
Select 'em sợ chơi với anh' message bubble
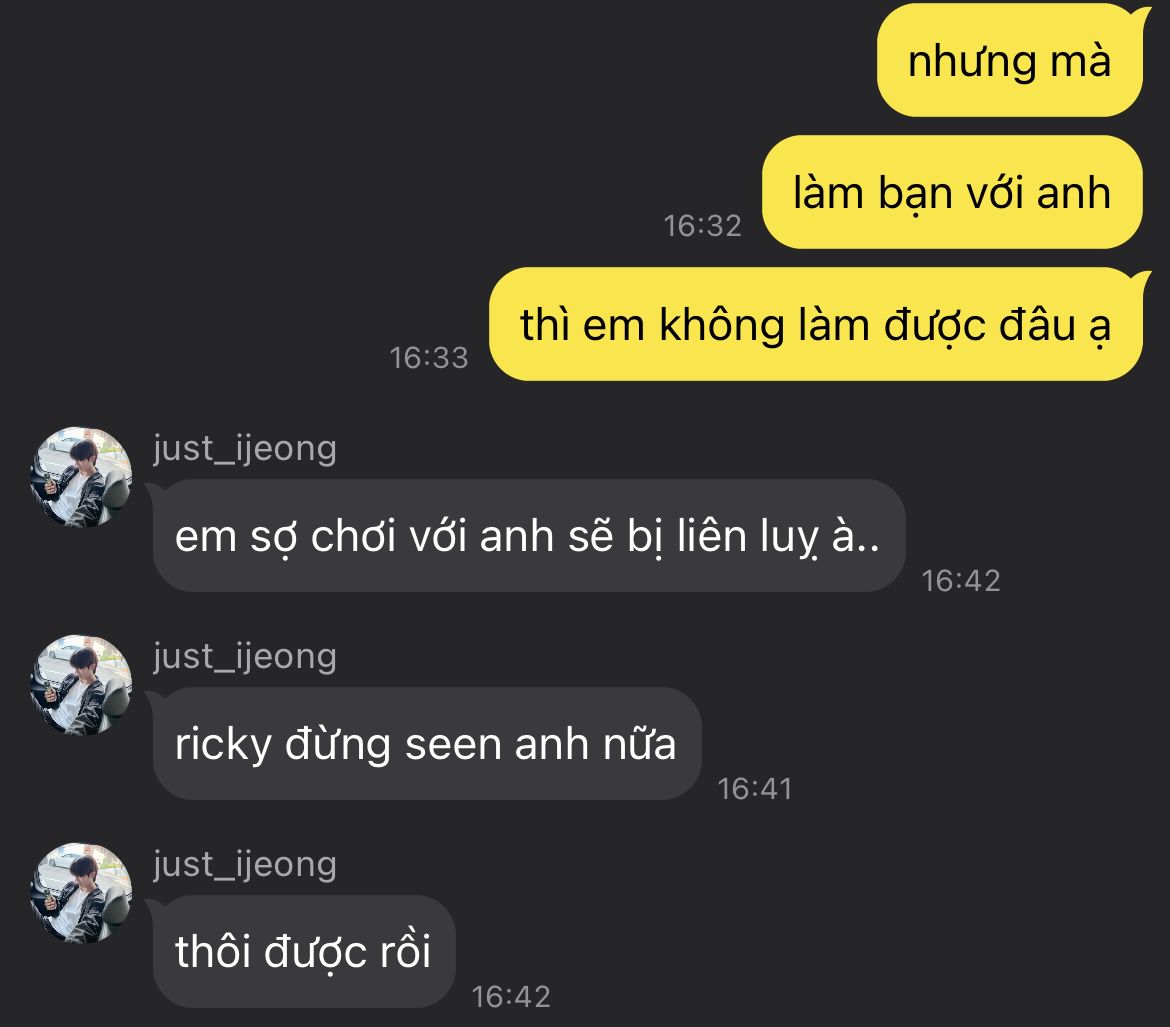528,536
